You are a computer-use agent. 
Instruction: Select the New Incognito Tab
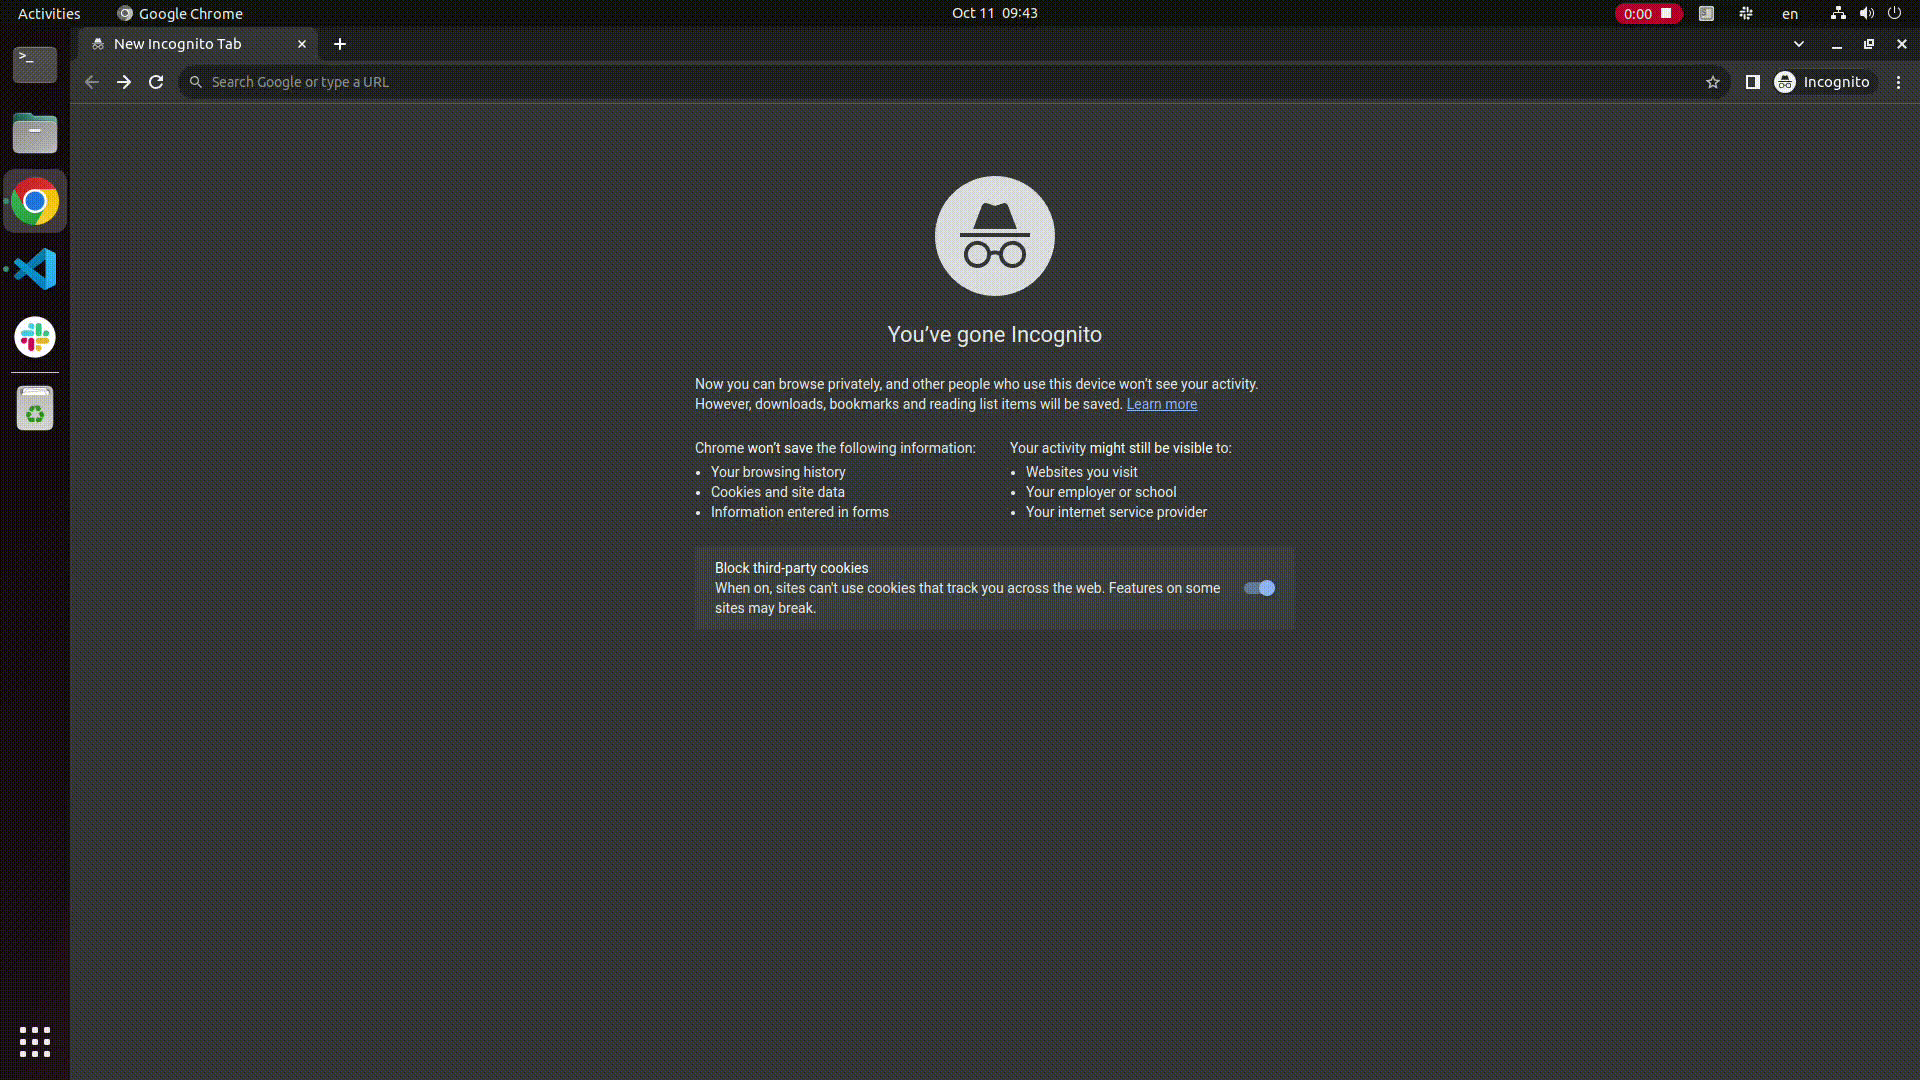(x=198, y=44)
